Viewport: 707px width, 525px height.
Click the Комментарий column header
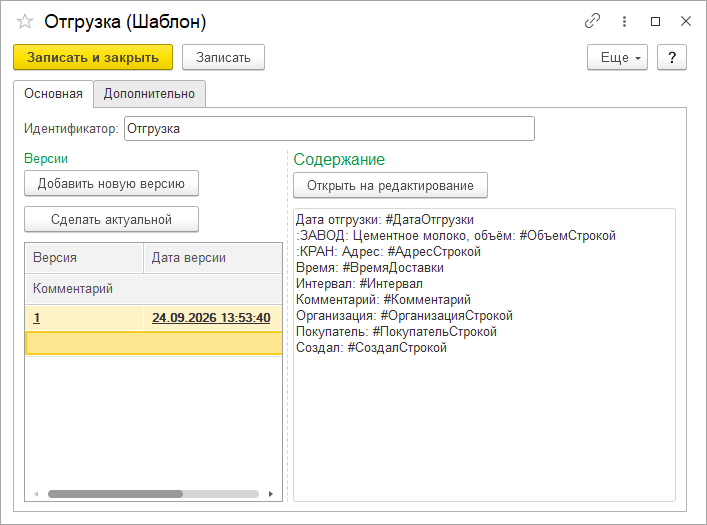[x=154, y=289]
